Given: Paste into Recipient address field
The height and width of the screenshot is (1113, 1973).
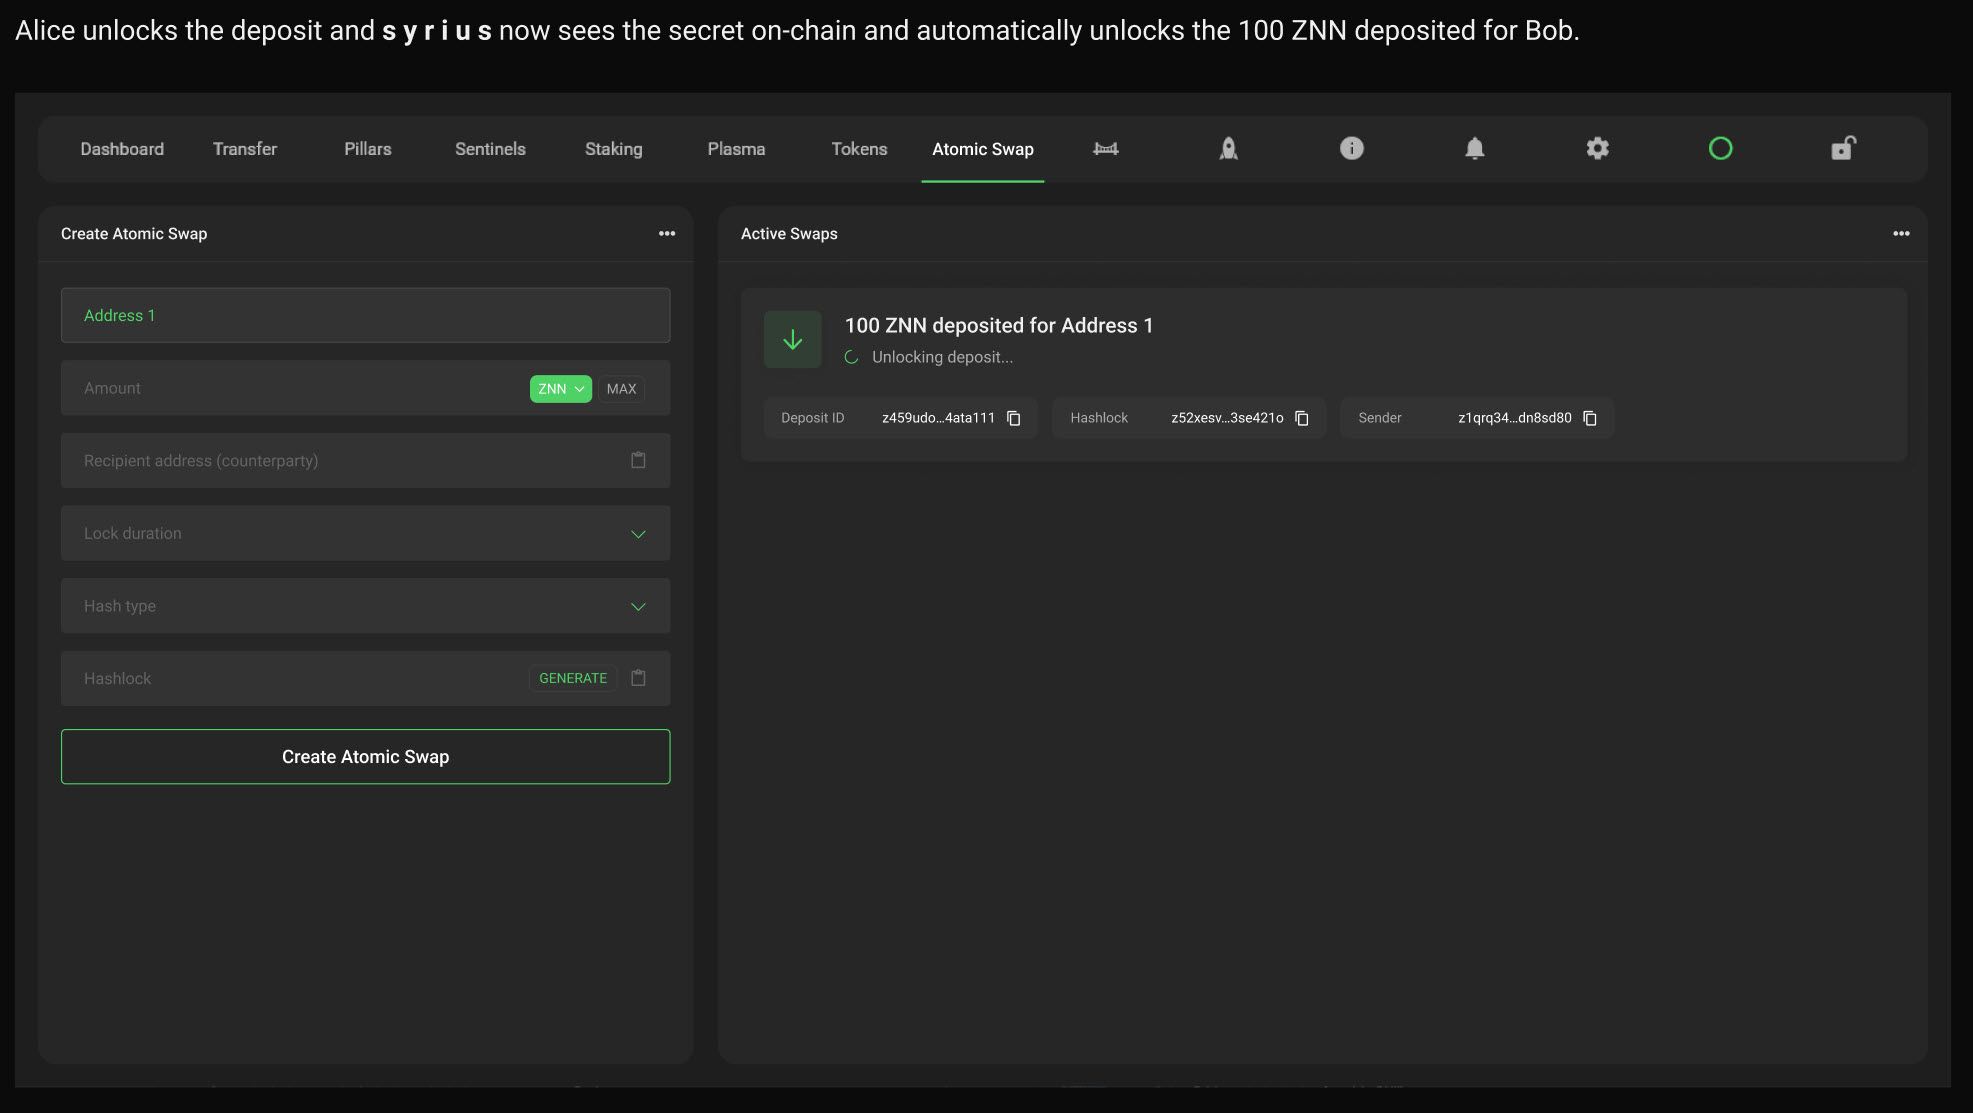Looking at the screenshot, I should (x=638, y=460).
